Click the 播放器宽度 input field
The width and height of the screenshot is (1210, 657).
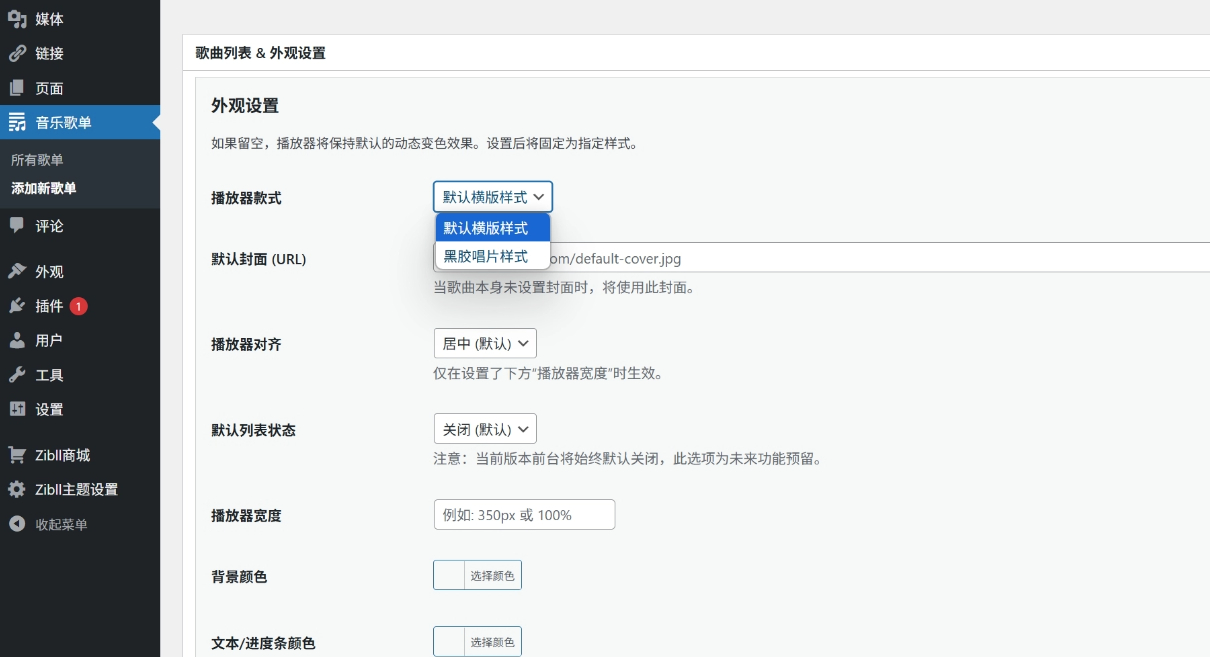tap(524, 515)
